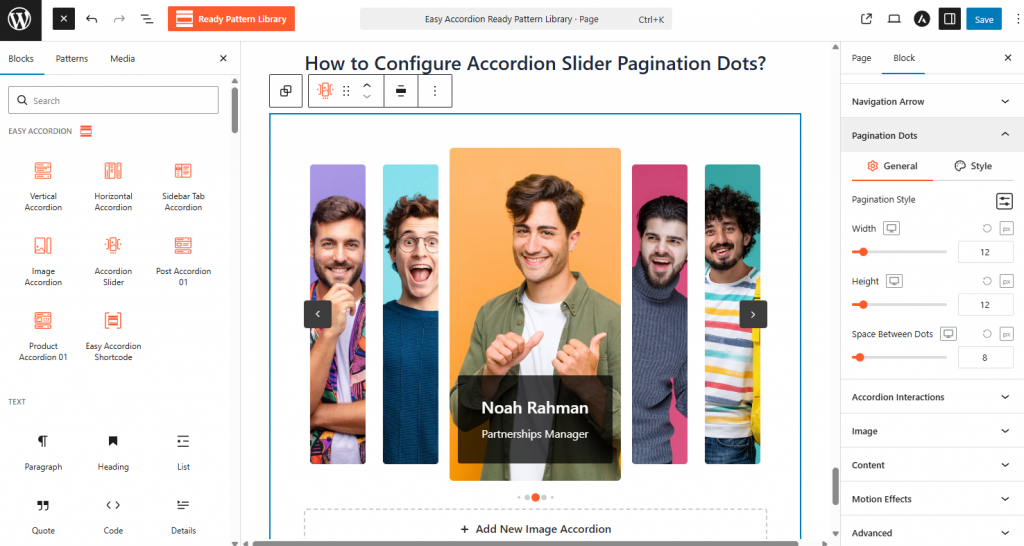Viewport: 1024px width, 546px height.
Task: Collapse the Pagination Dots panel
Action: [932, 135]
